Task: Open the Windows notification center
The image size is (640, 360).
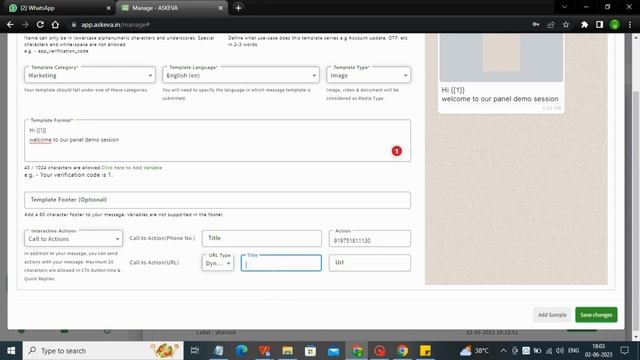Action: [x=624, y=351]
